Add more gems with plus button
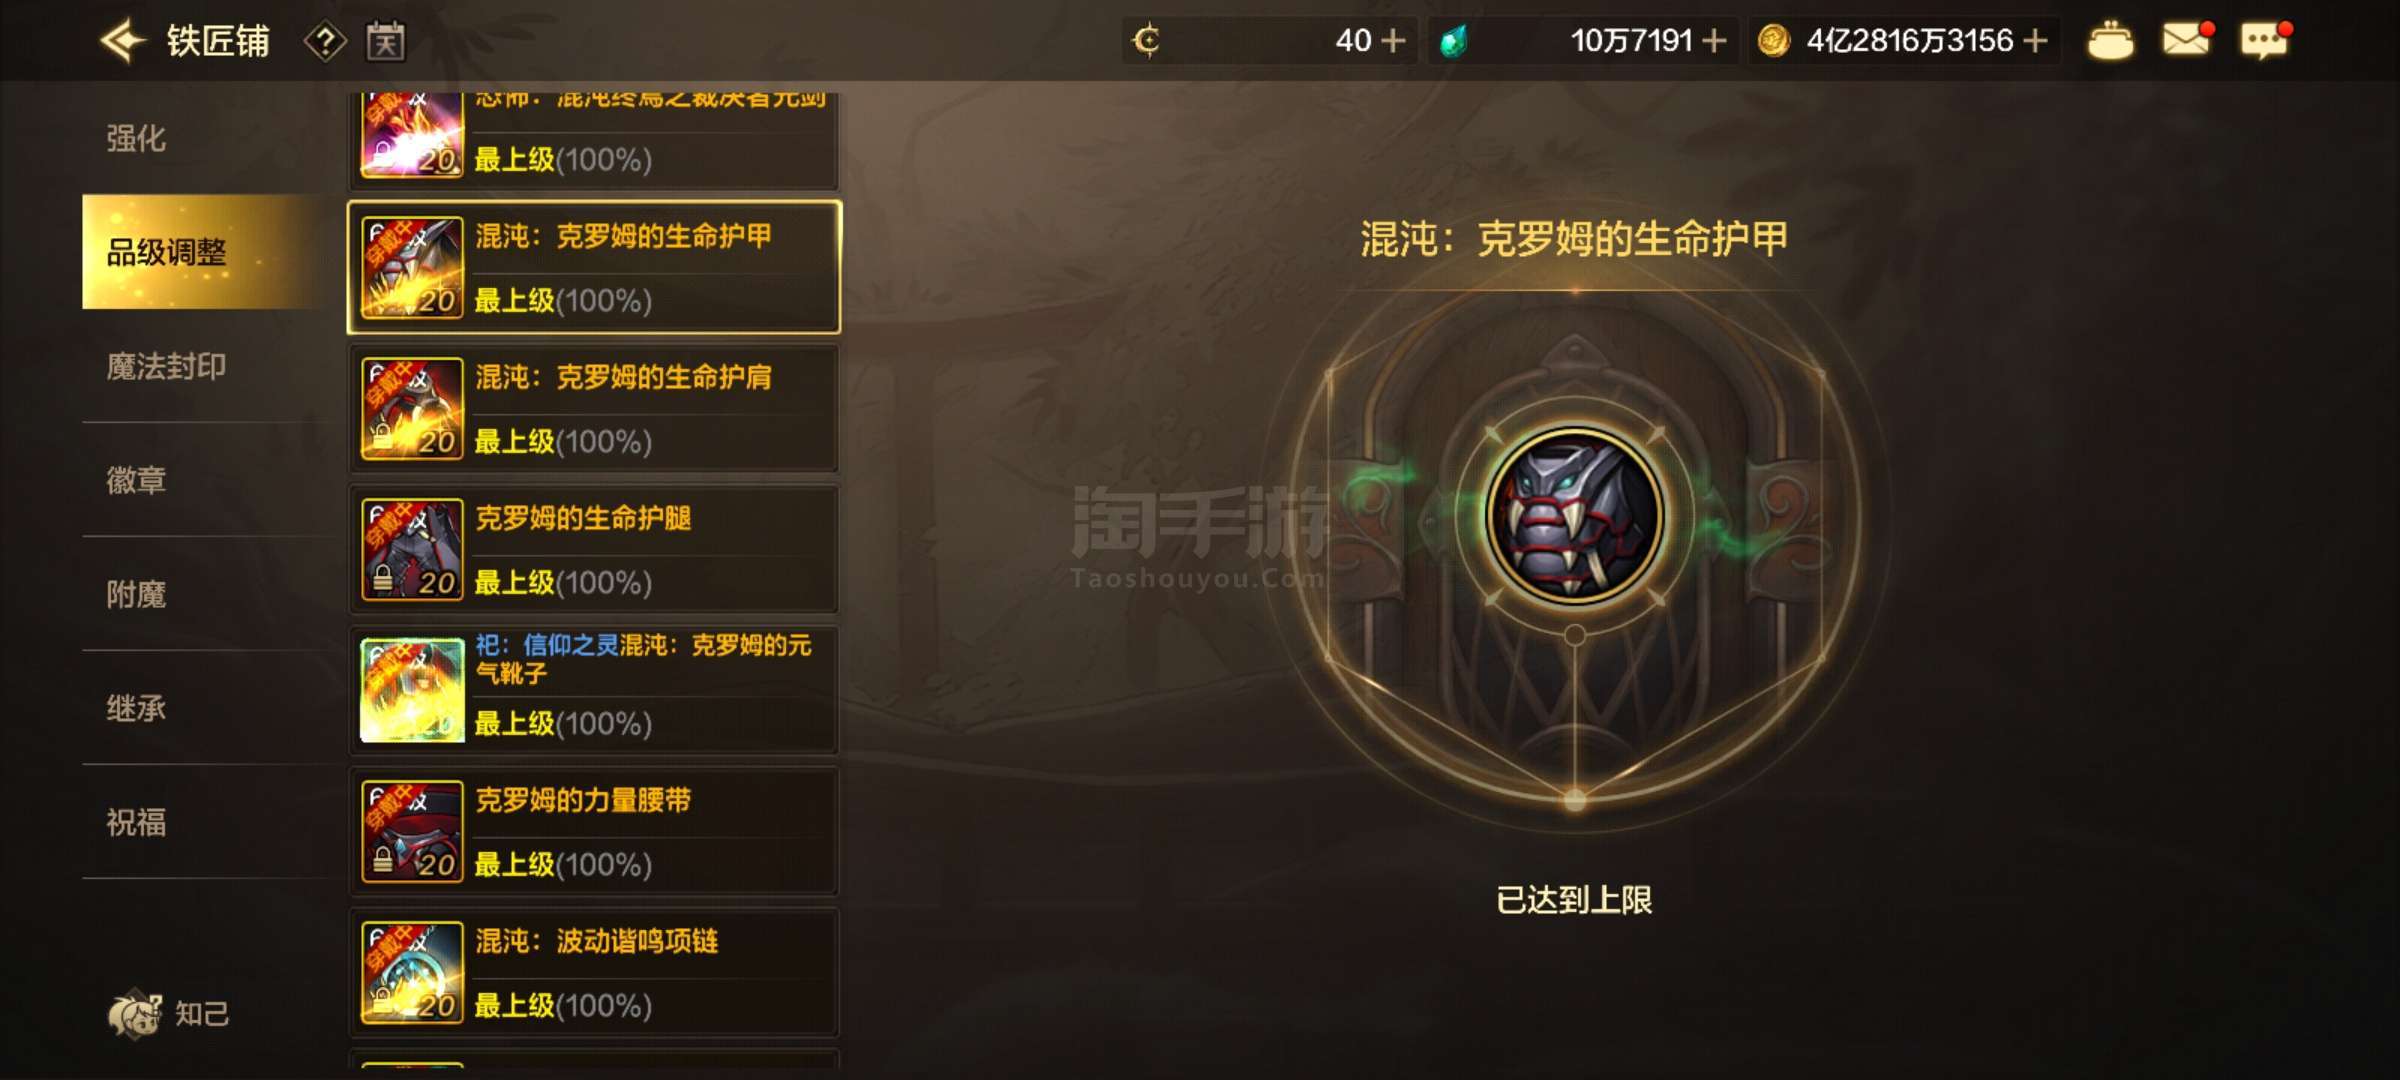2400x1080 pixels. click(1714, 41)
